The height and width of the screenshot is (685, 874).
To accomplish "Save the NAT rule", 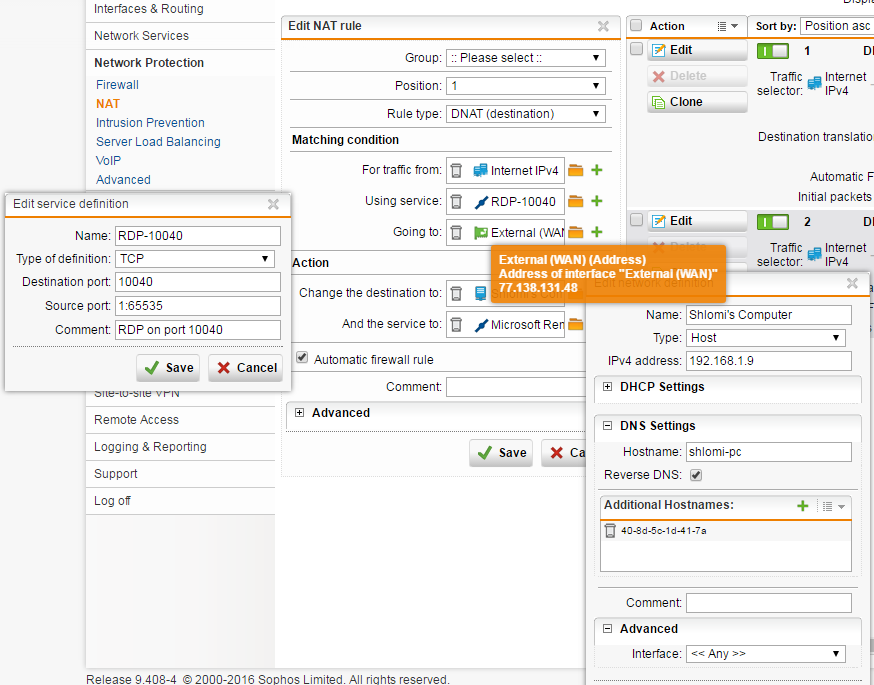I will 501,453.
